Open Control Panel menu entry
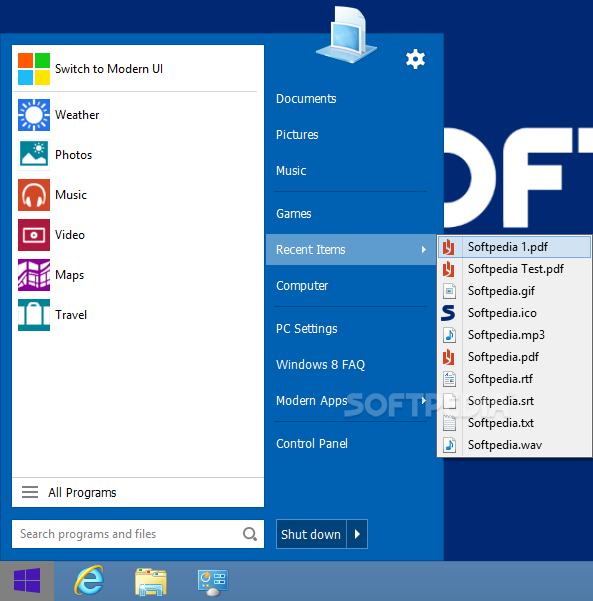Viewport: 593px width, 601px height. [x=312, y=444]
